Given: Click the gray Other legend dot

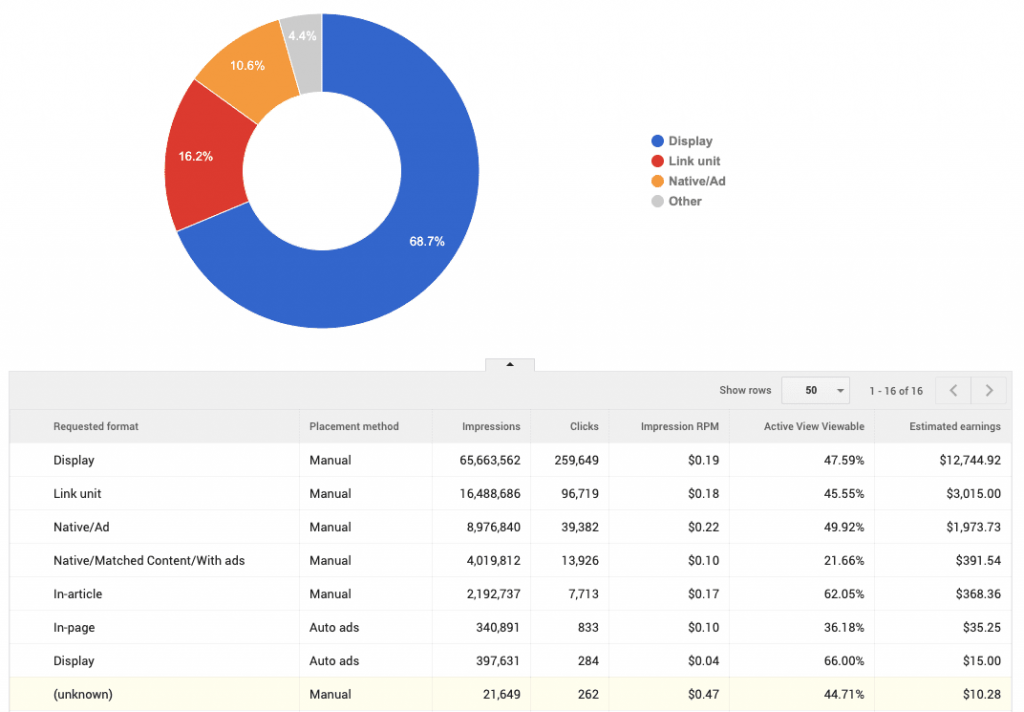Looking at the screenshot, I should [x=657, y=201].
